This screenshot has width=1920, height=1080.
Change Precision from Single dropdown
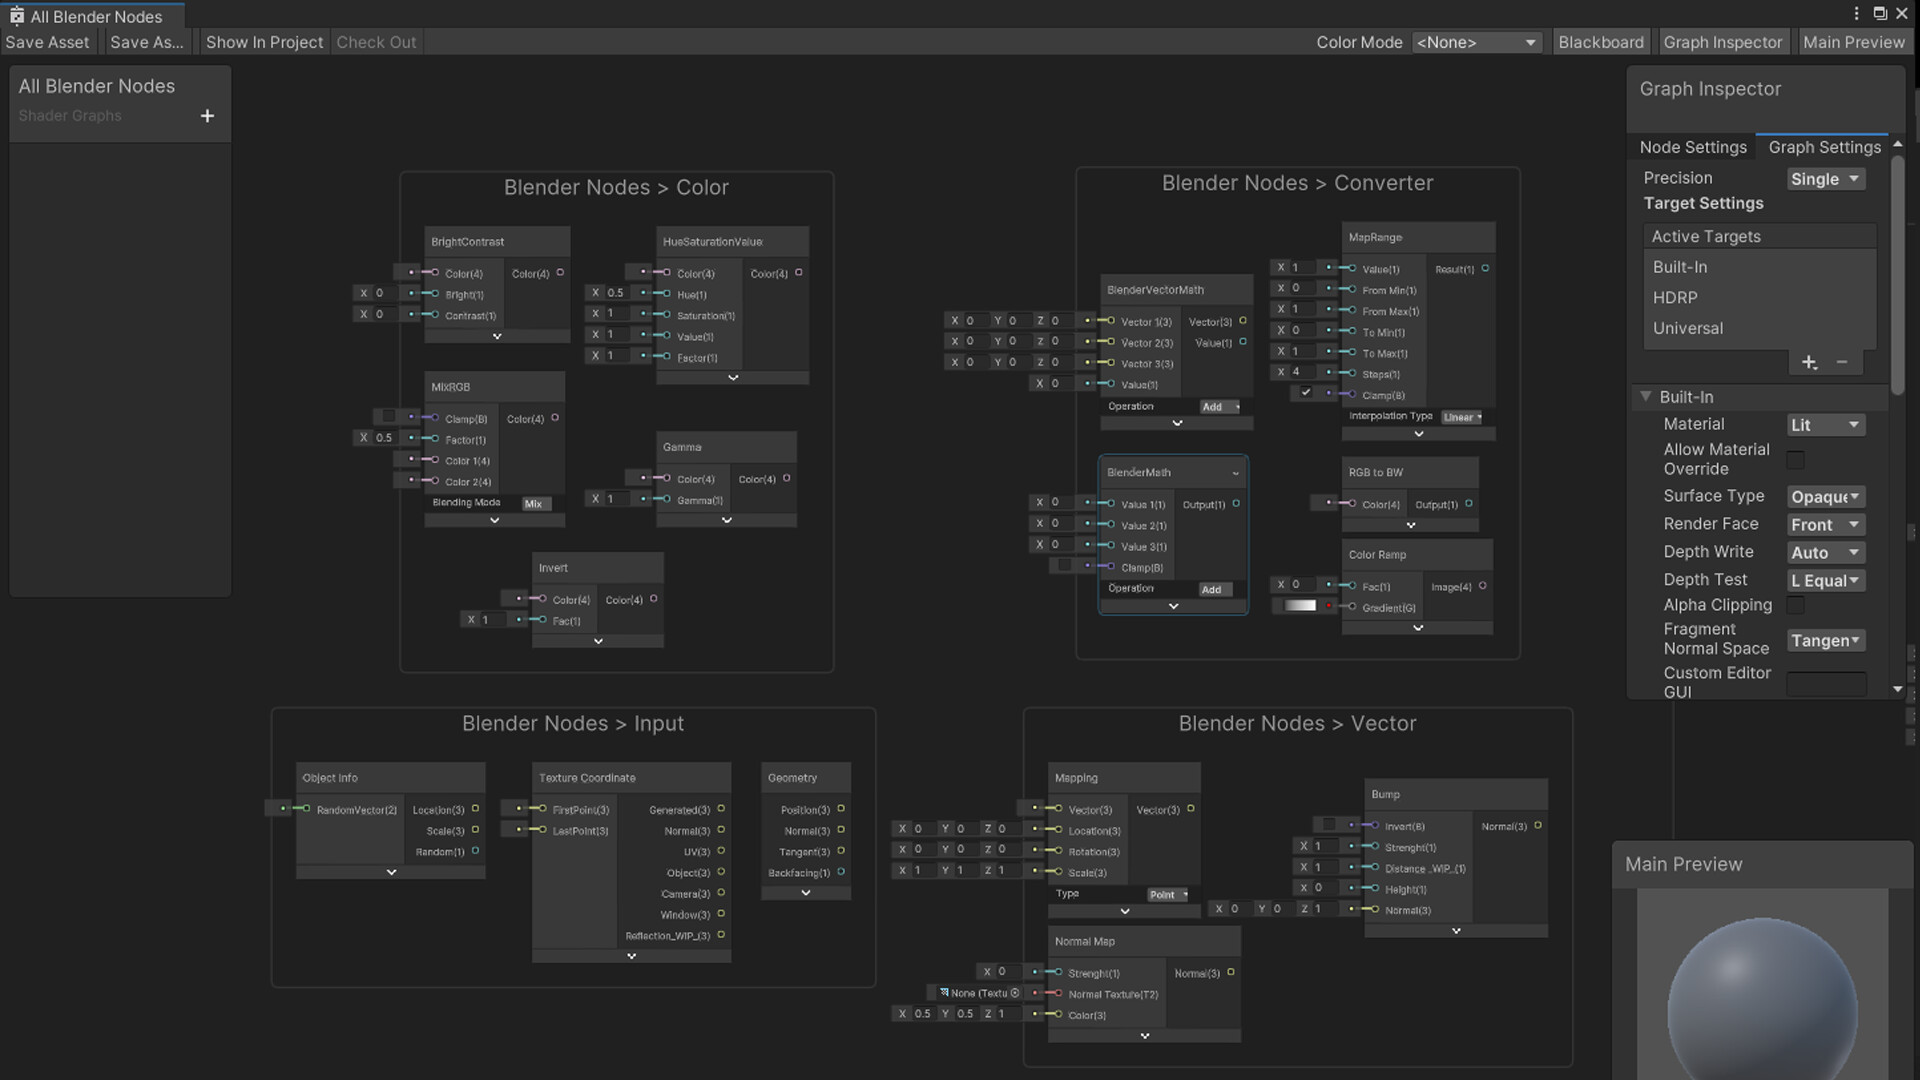(1825, 178)
